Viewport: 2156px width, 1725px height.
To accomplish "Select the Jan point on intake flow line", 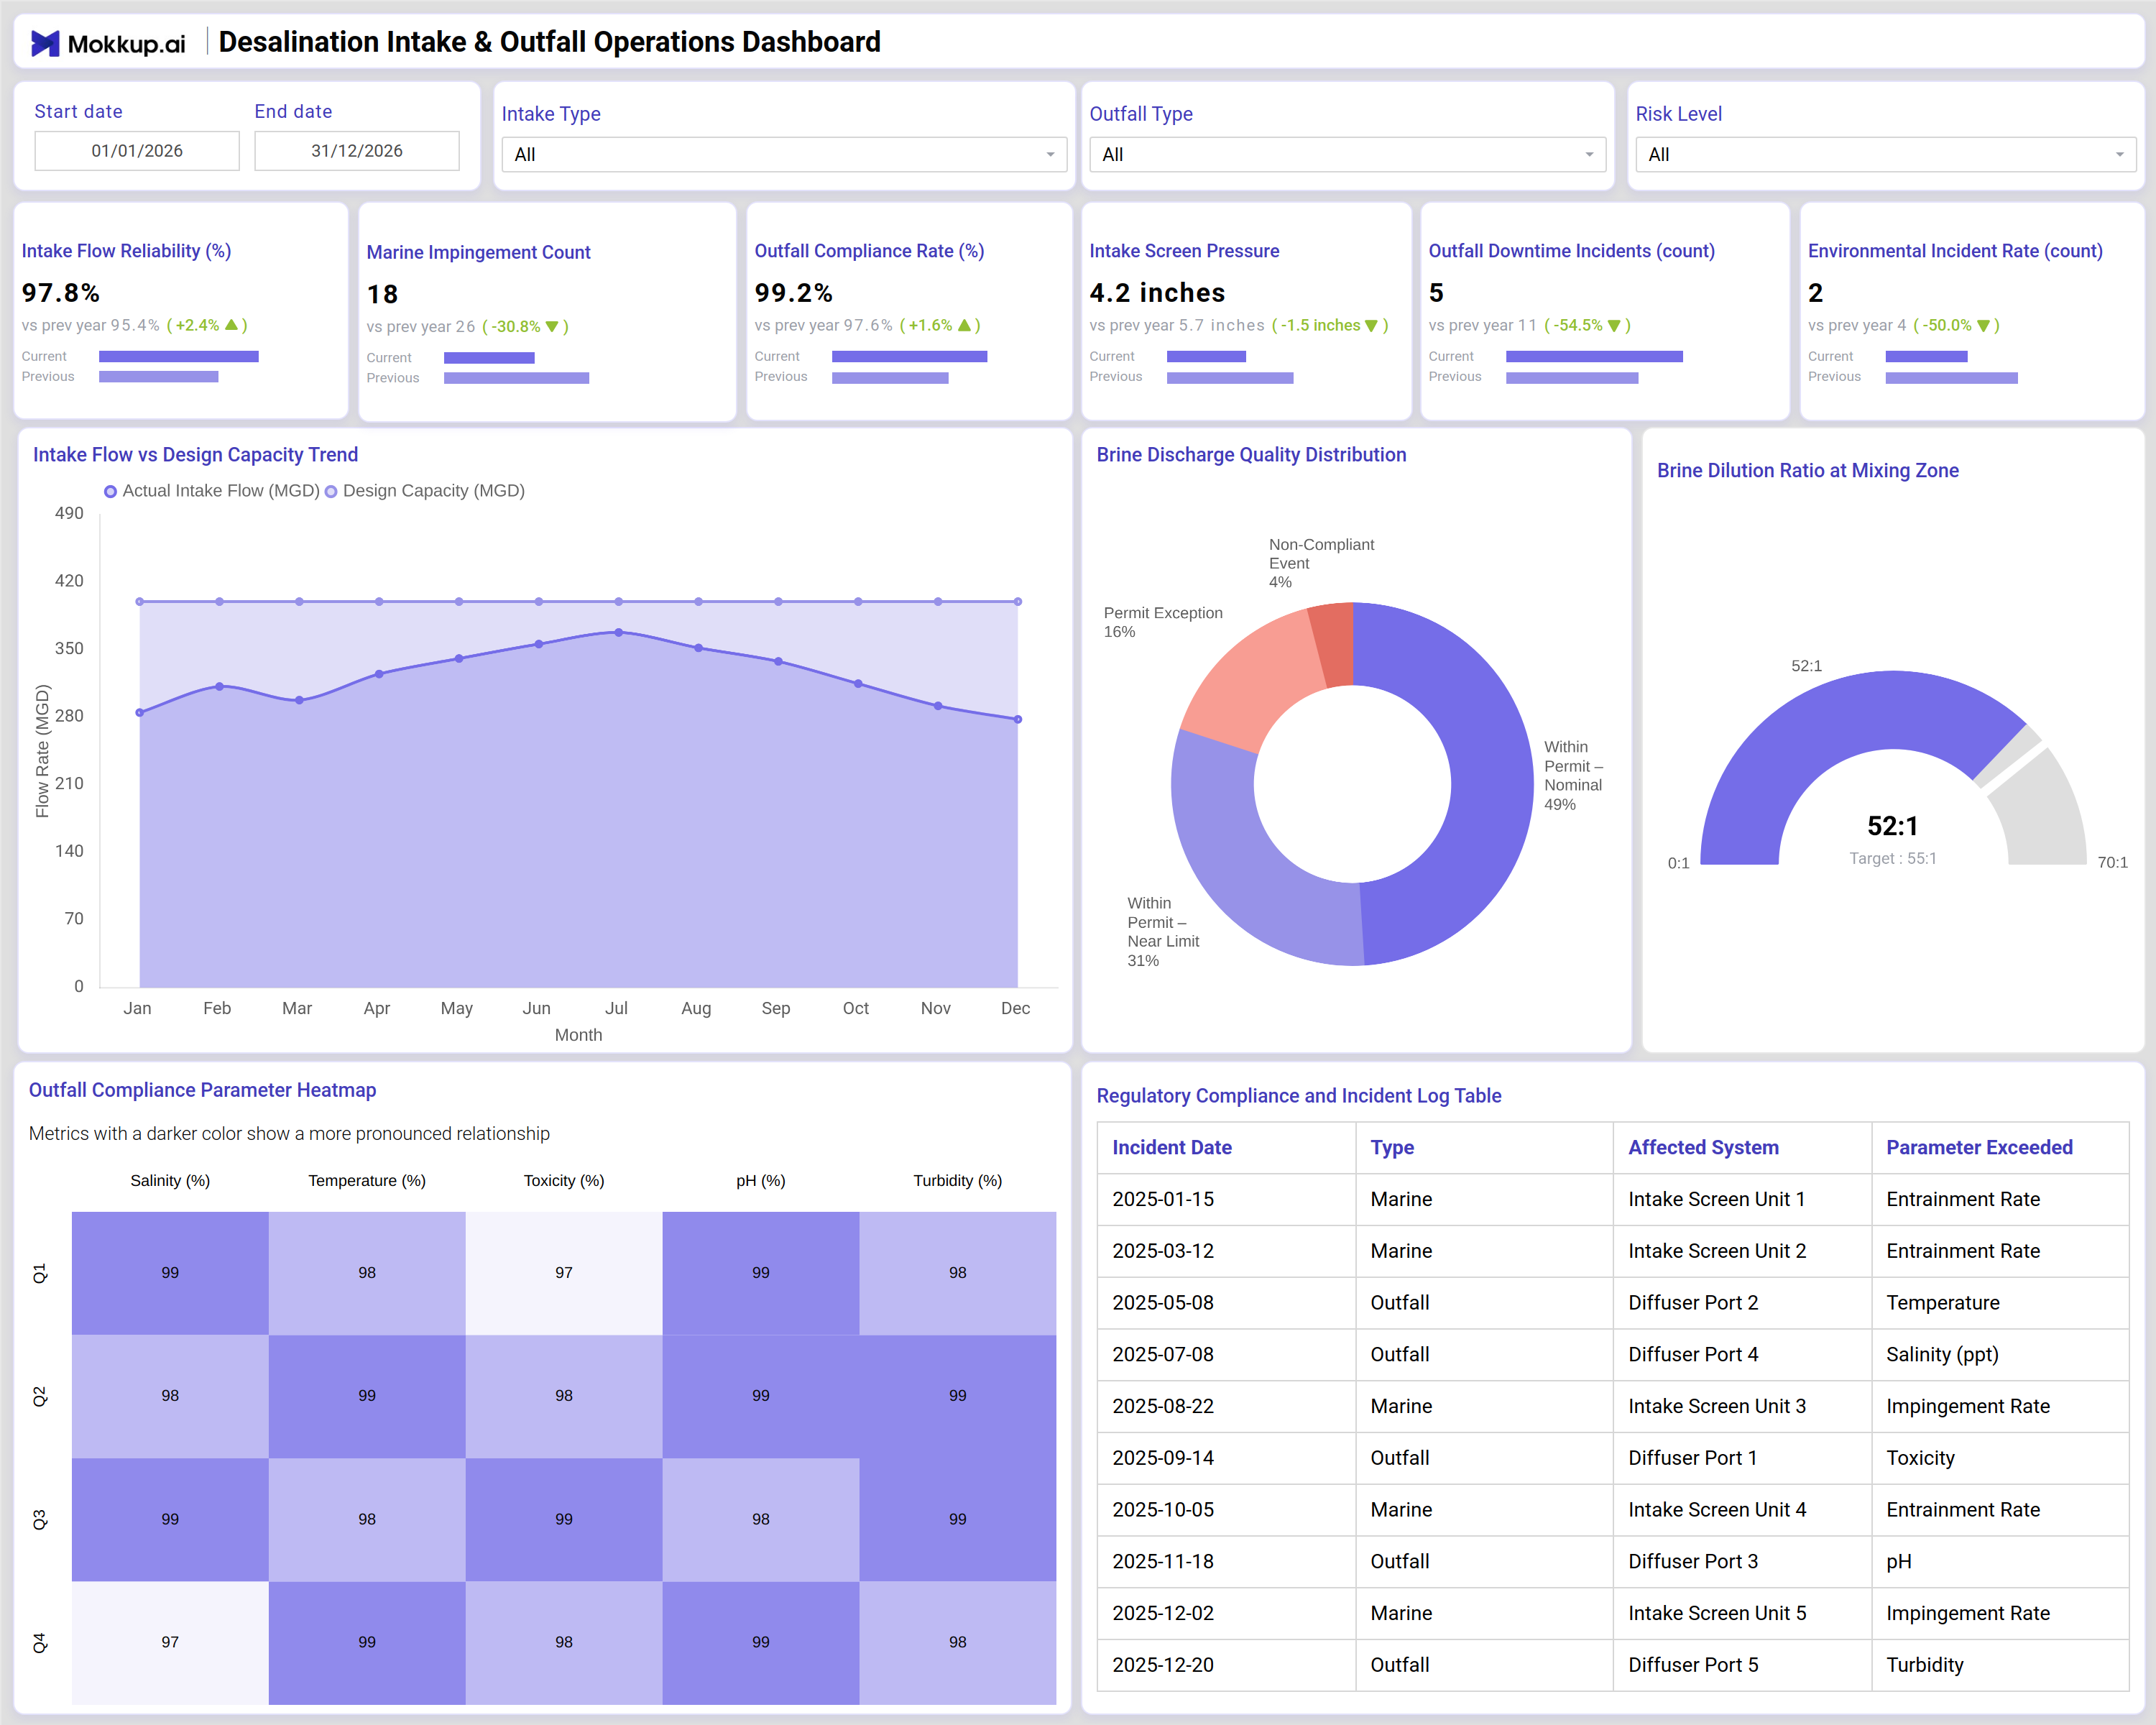I will click(140, 713).
